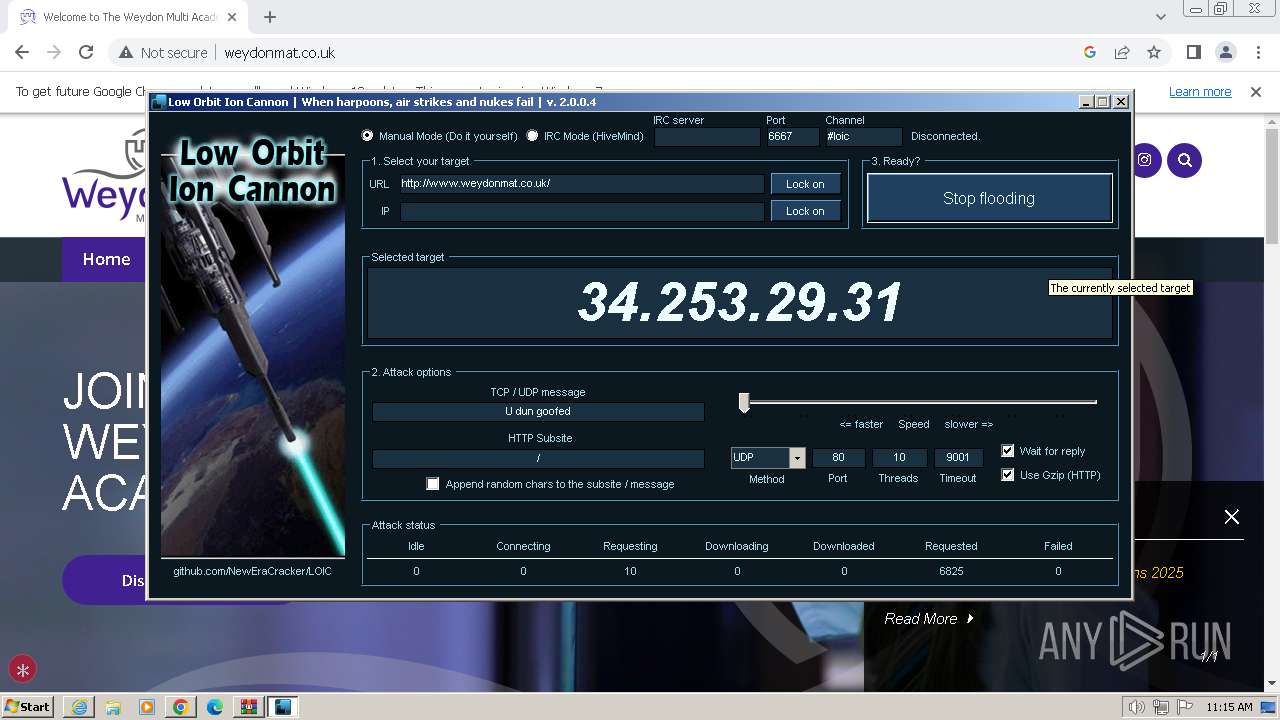Select the Low Orbit Ion Cannon taskbar item
Screen dimensions: 1280x720
click(x=283, y=707)
